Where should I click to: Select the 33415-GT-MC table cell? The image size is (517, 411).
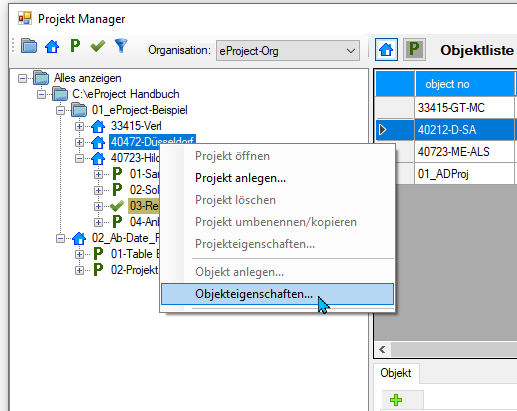[465, 108]
